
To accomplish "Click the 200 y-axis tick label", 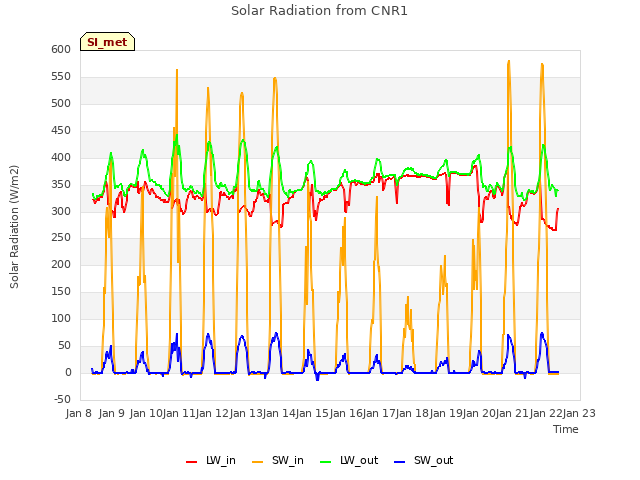I will (61, 264).
